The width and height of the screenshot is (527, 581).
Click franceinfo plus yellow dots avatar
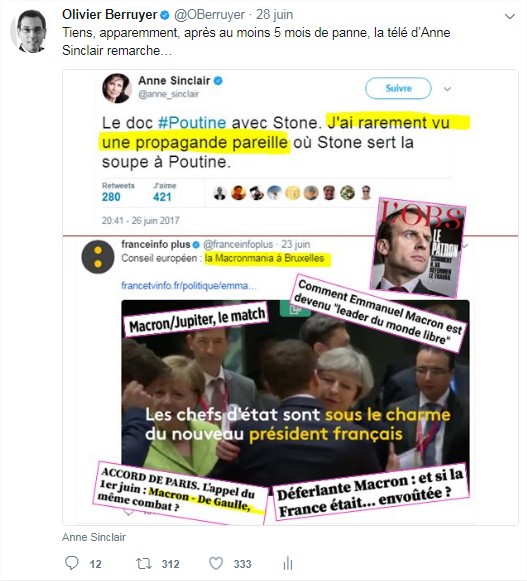tap(98, 257)
